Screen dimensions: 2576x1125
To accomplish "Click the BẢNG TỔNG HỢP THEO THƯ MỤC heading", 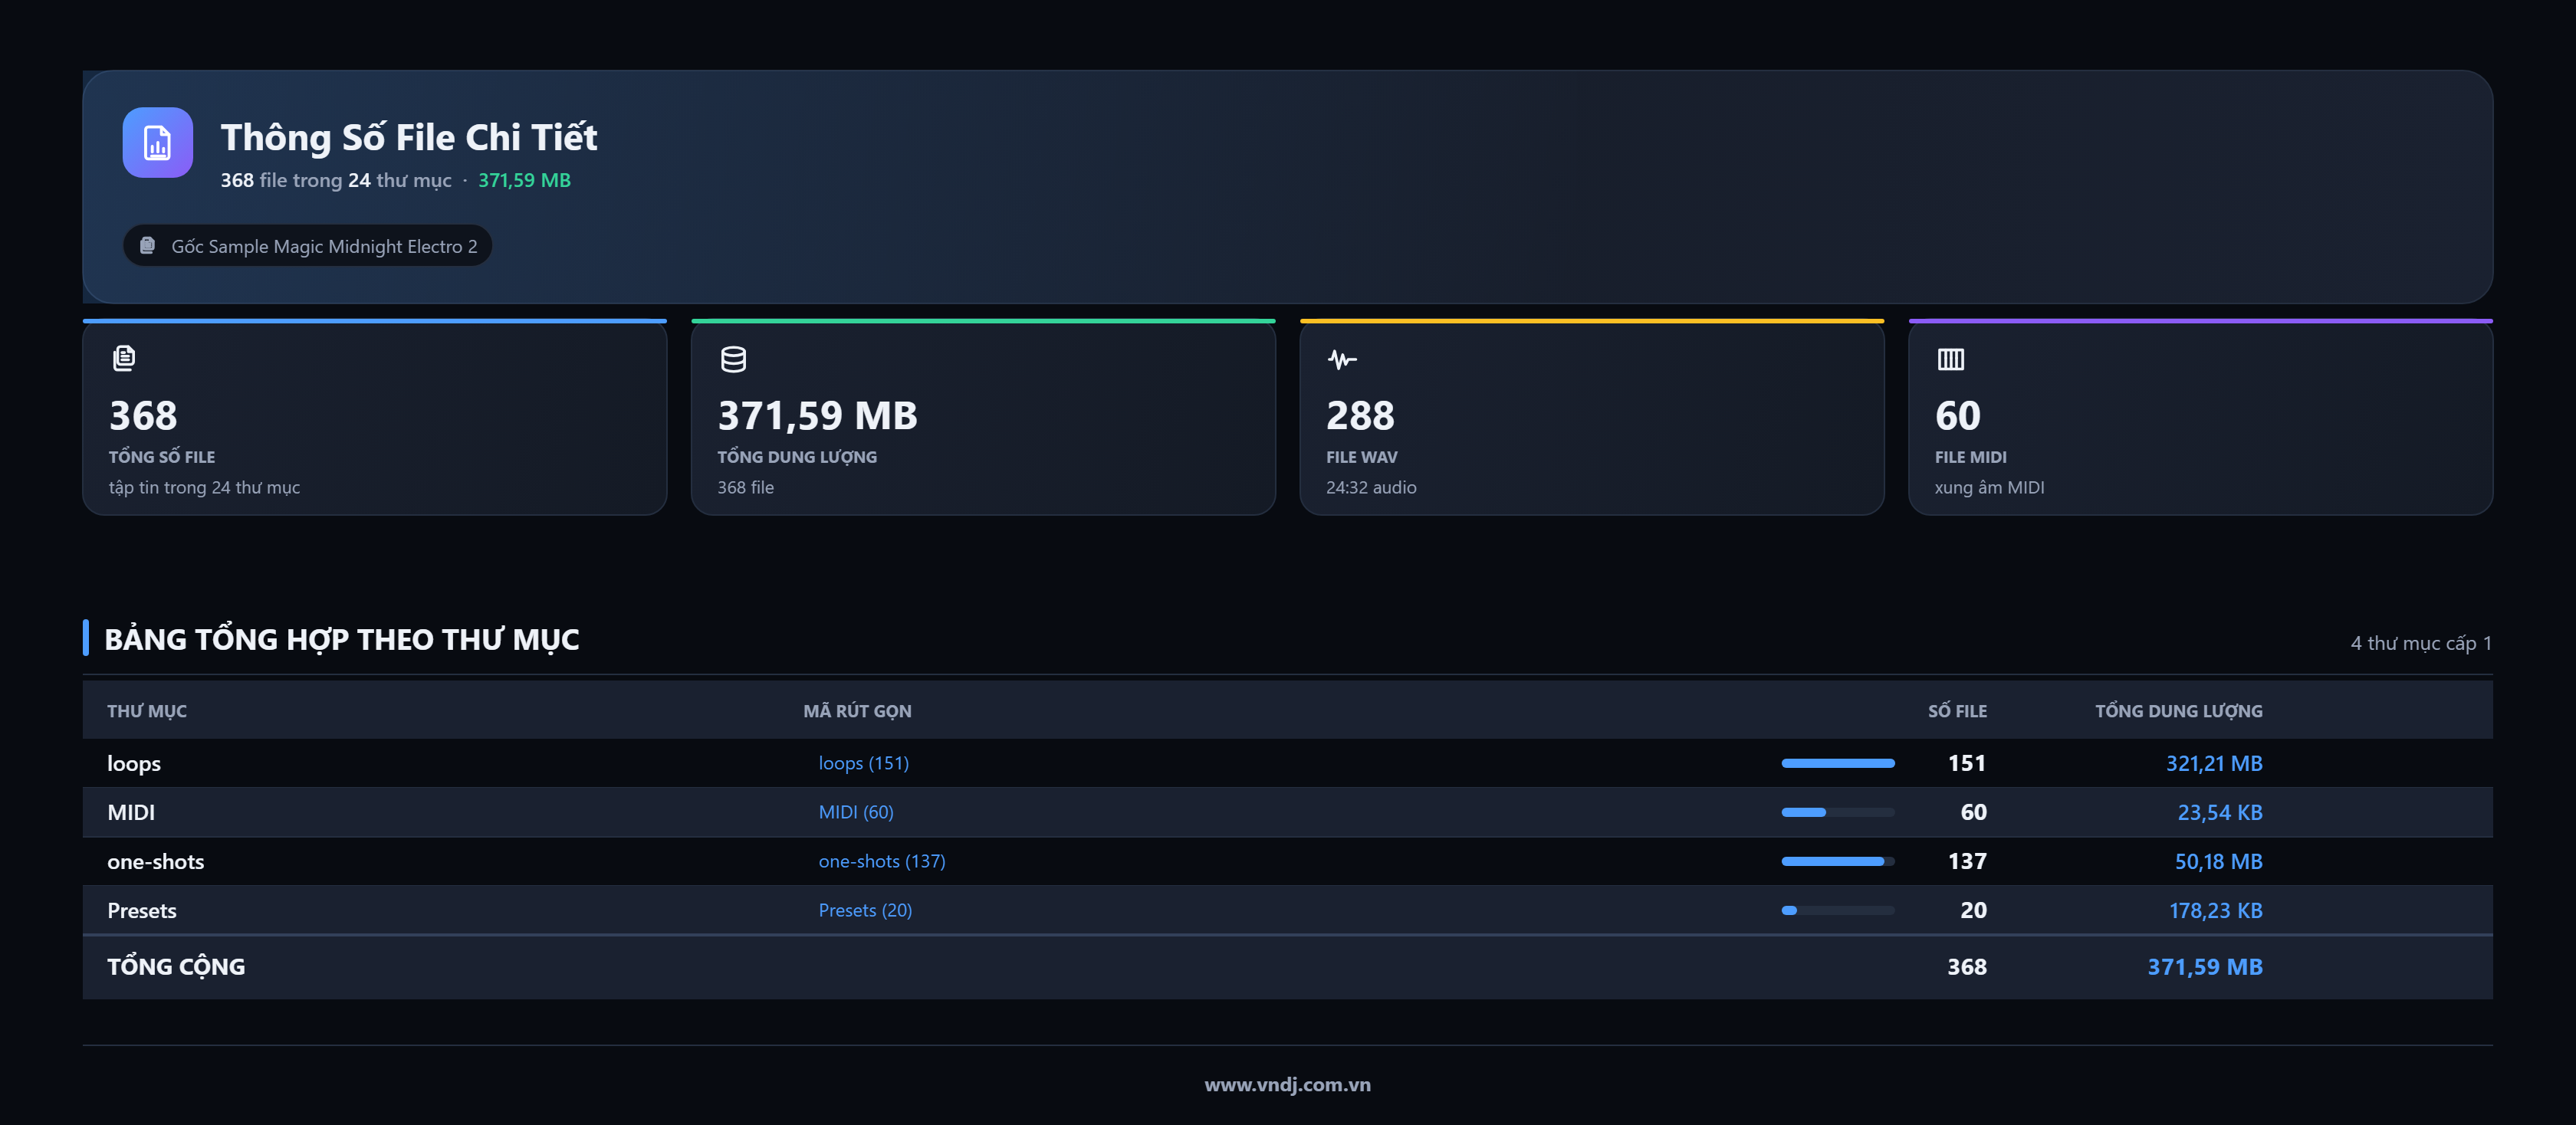I will pyautogui.click(x=341, y=639).
